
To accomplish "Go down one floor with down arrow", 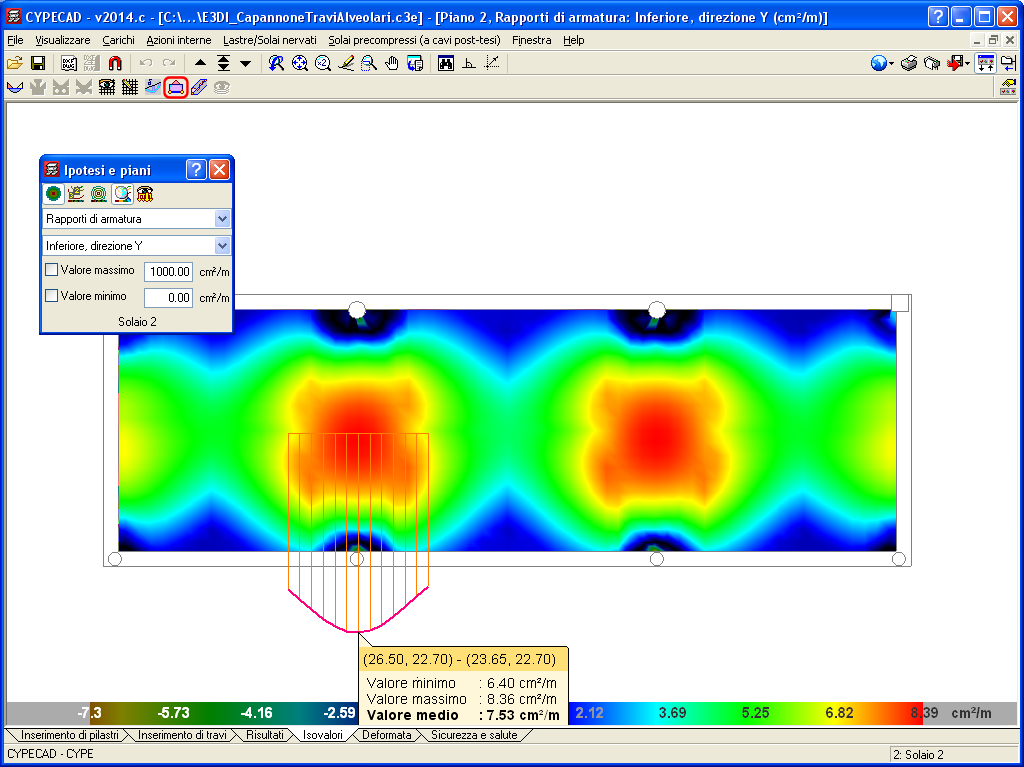I will 246,63.
